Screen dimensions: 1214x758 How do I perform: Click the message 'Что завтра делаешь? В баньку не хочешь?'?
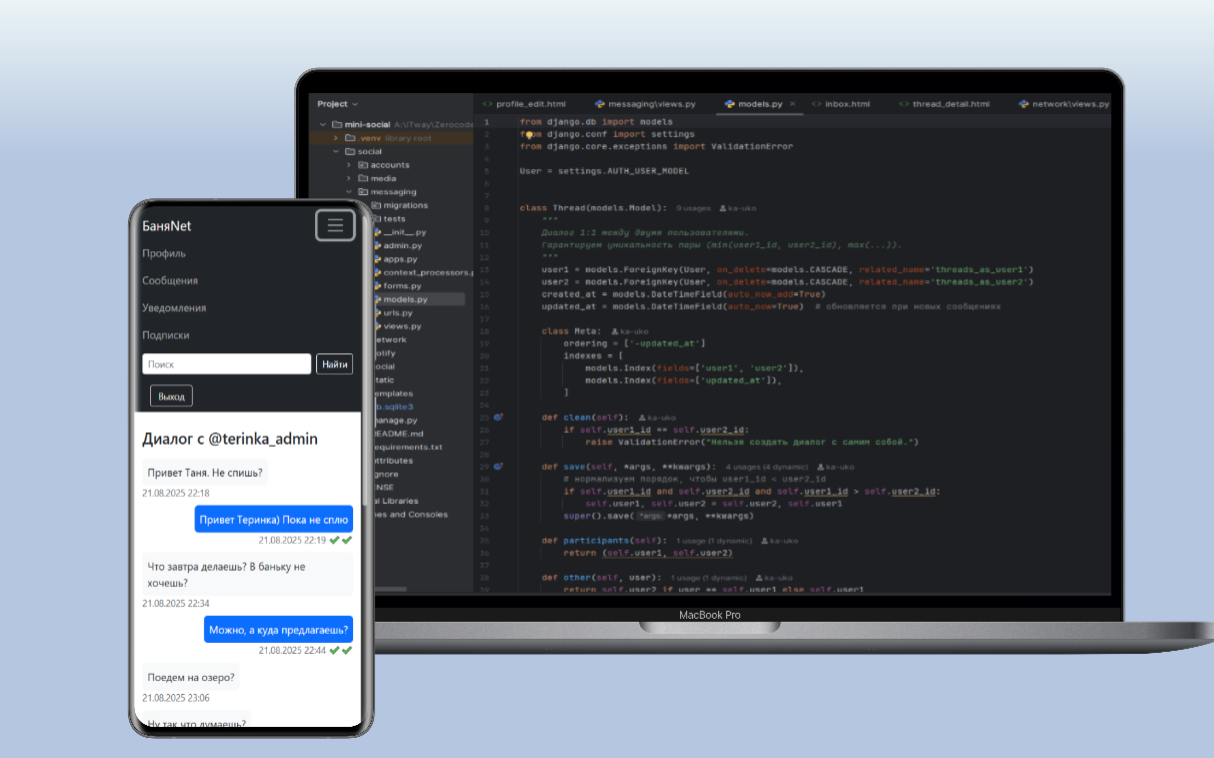(x=247, y=574)
